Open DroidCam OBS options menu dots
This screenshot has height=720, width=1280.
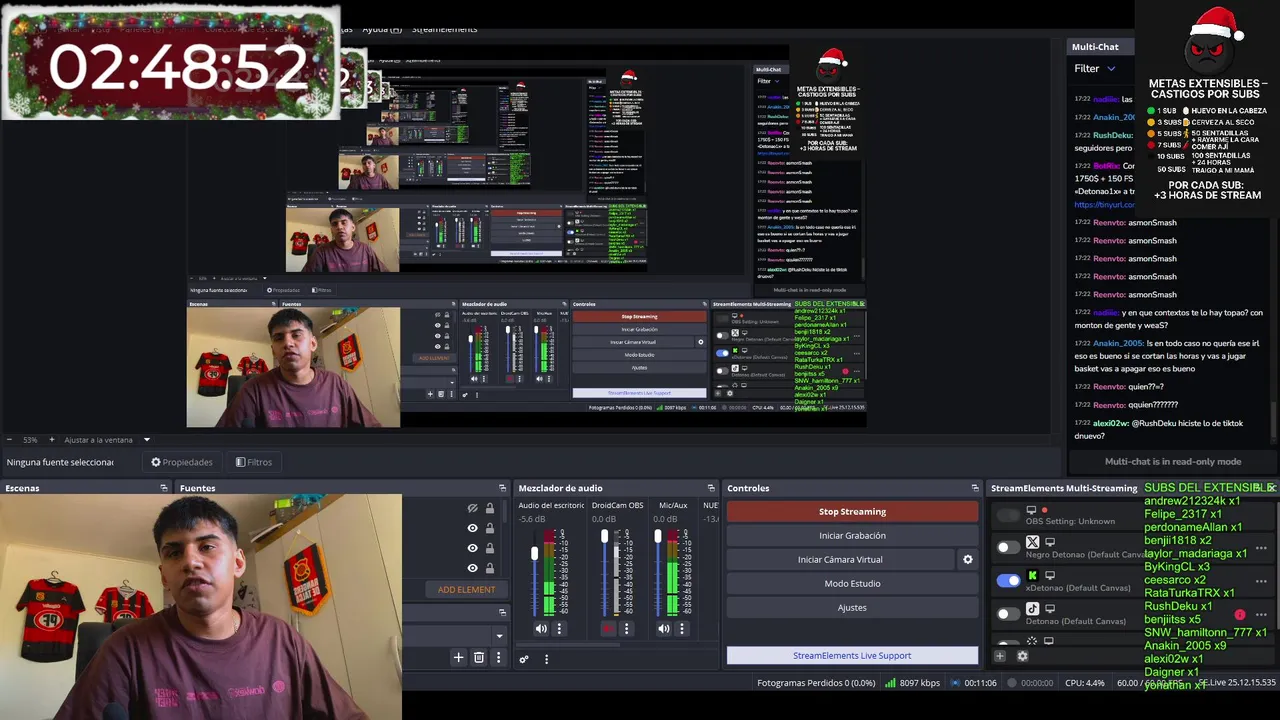[626, 629]
